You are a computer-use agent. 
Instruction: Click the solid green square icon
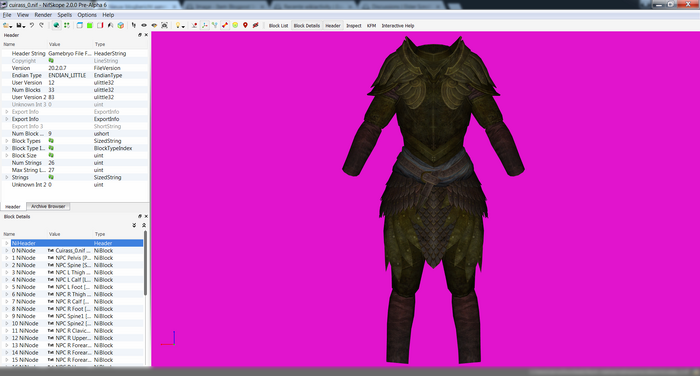90,25
